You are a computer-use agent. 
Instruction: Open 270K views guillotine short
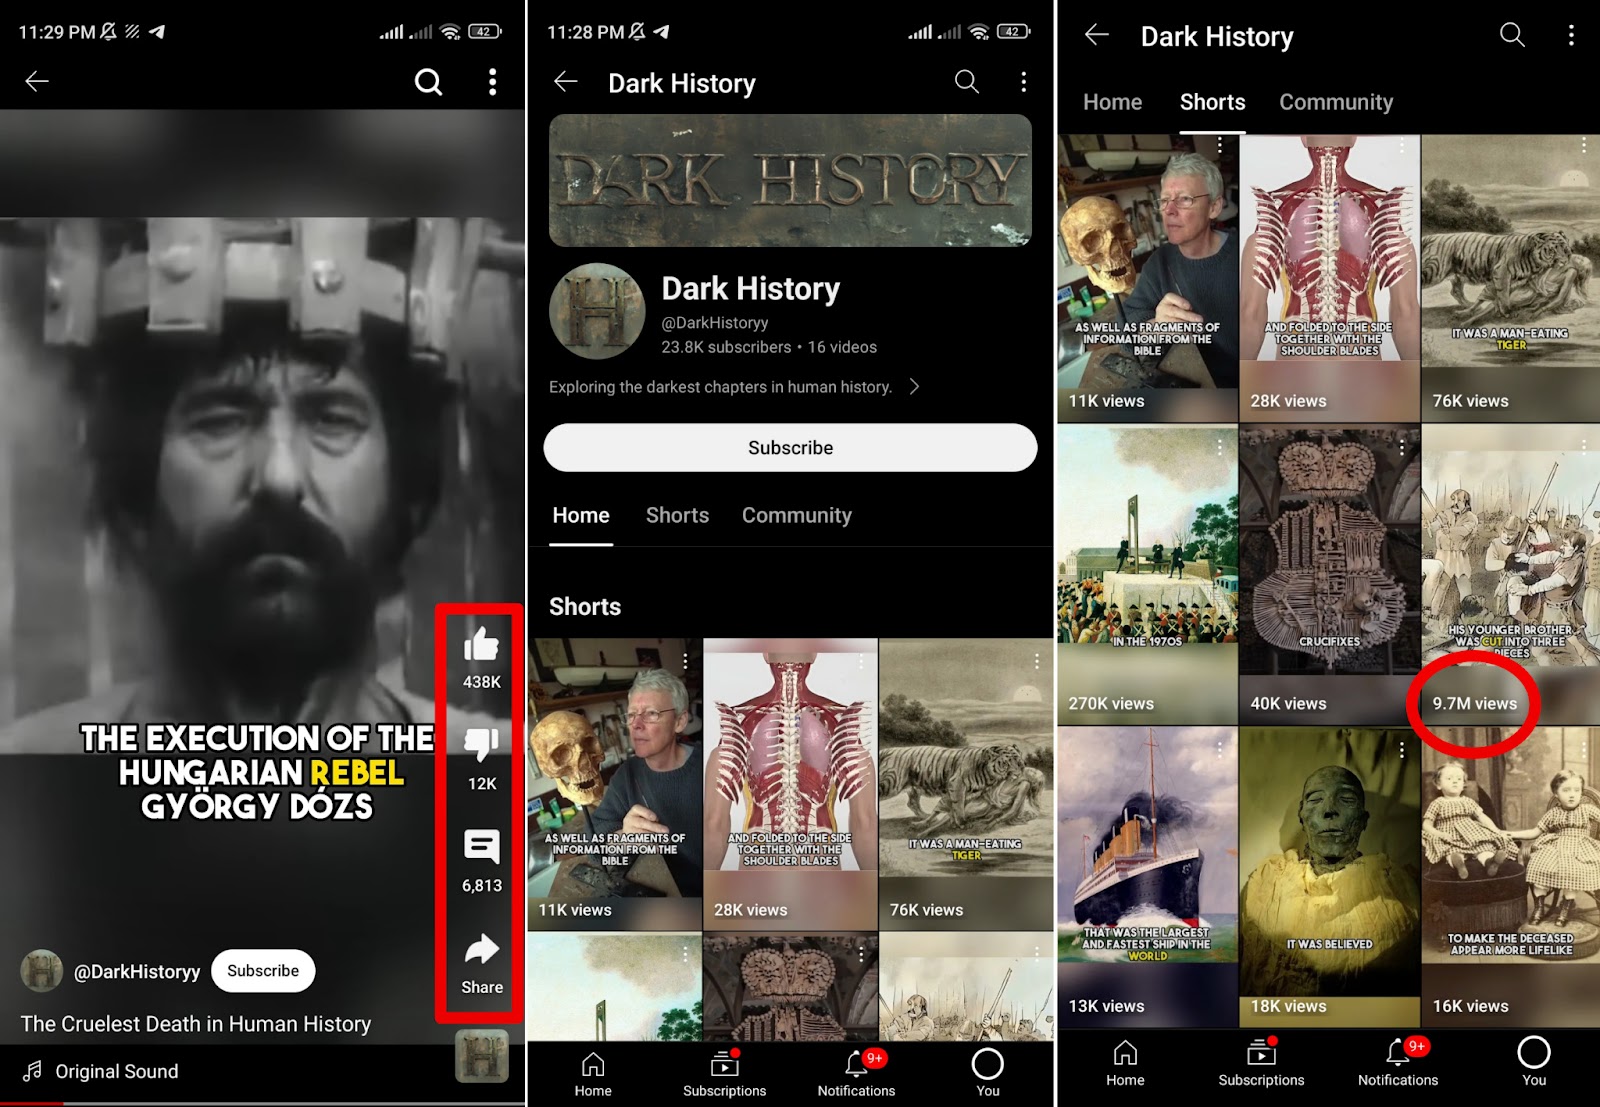click(x=1147, y=576)
